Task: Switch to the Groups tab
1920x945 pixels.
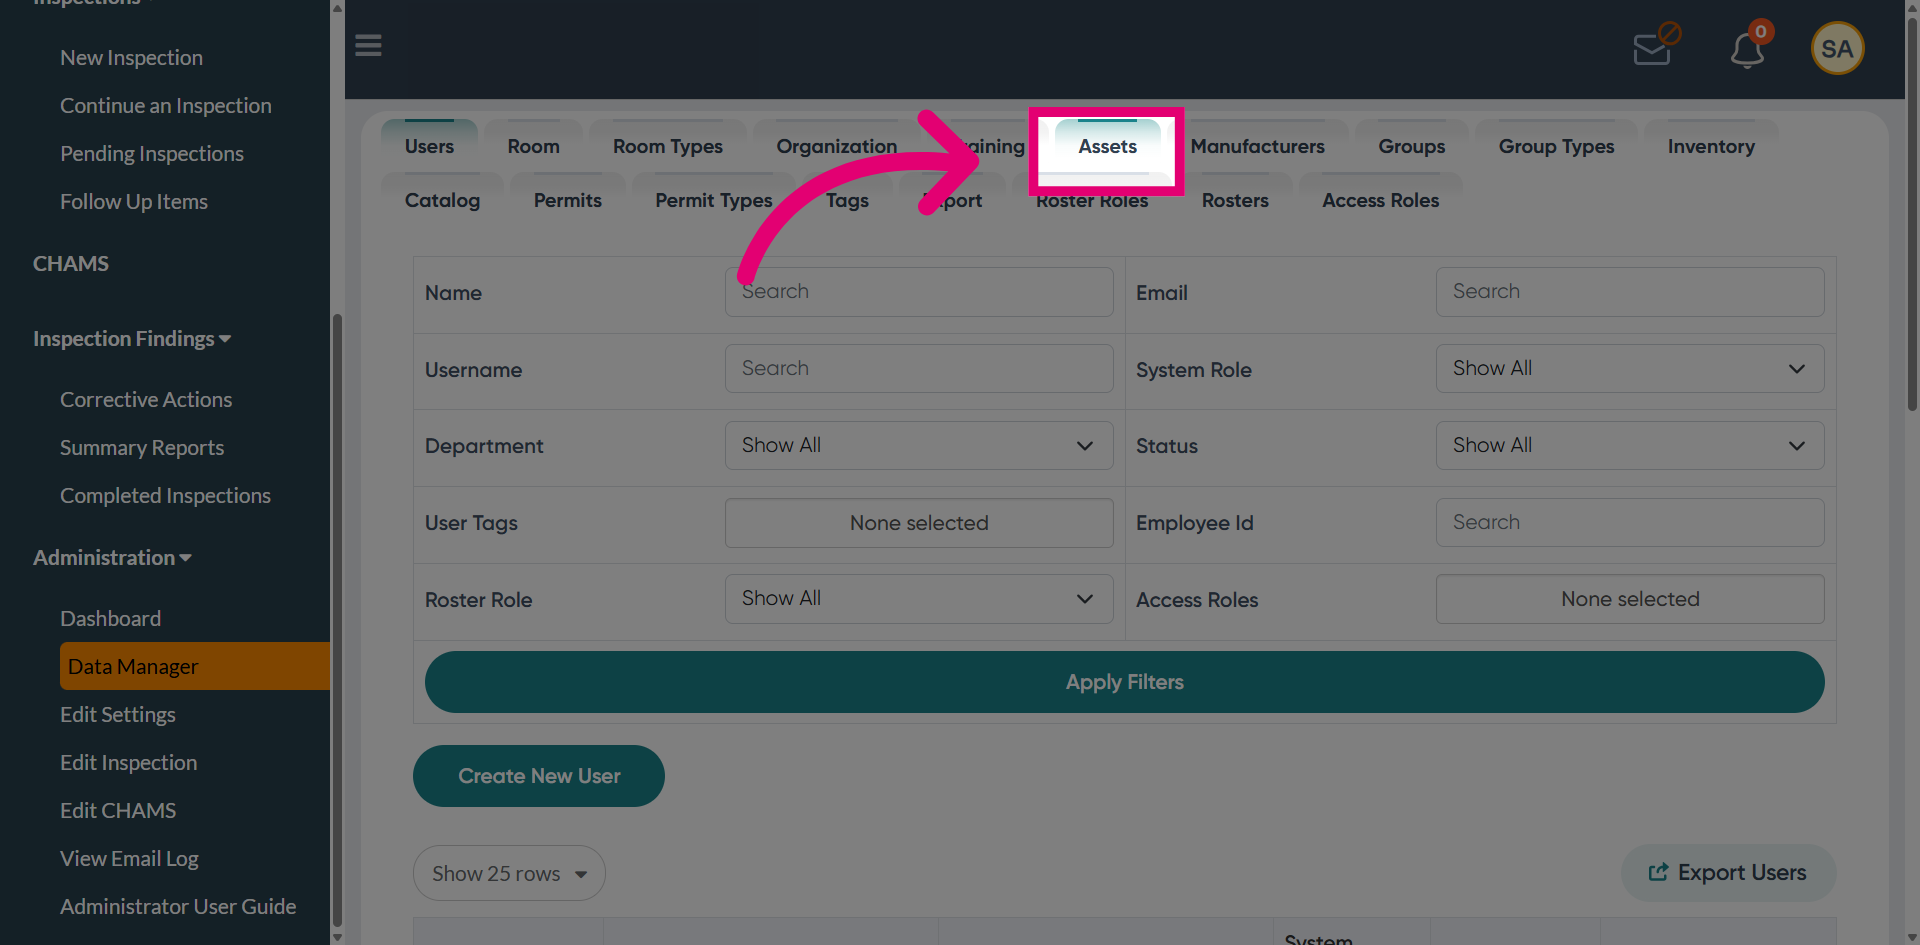Action: coord(1411,146)
